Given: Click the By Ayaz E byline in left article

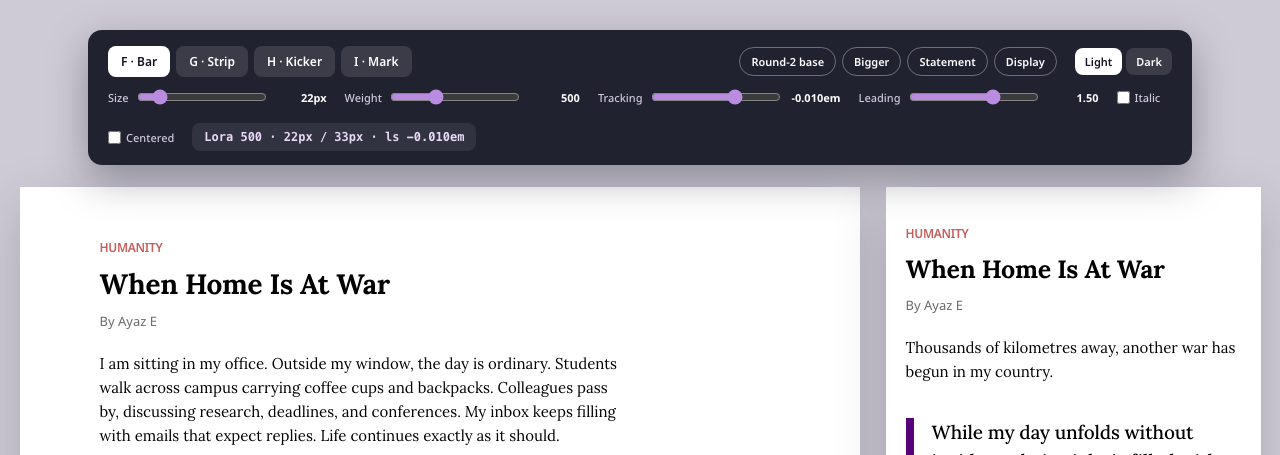Looking at the screenshot, I should coord(128,322).
